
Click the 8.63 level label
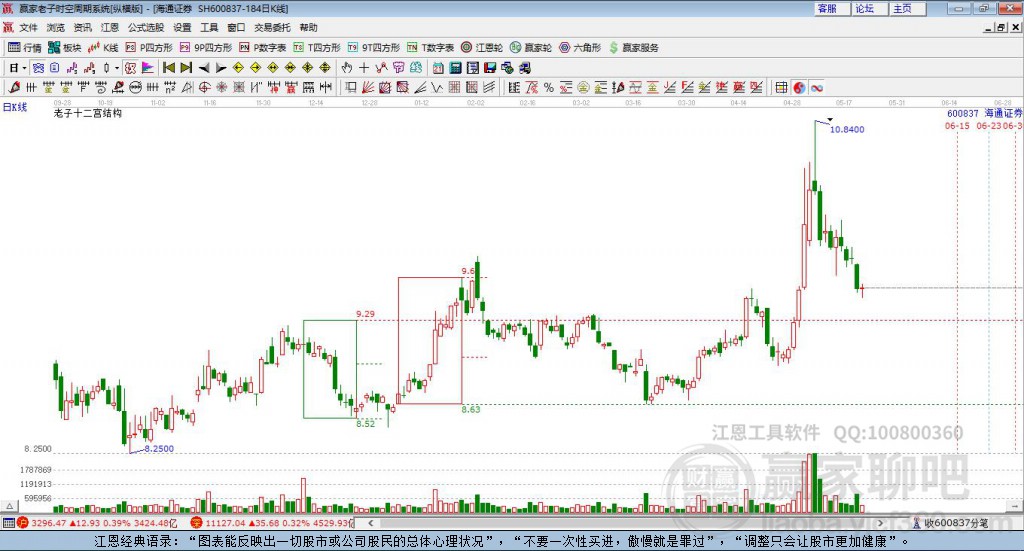pos(471,409)
